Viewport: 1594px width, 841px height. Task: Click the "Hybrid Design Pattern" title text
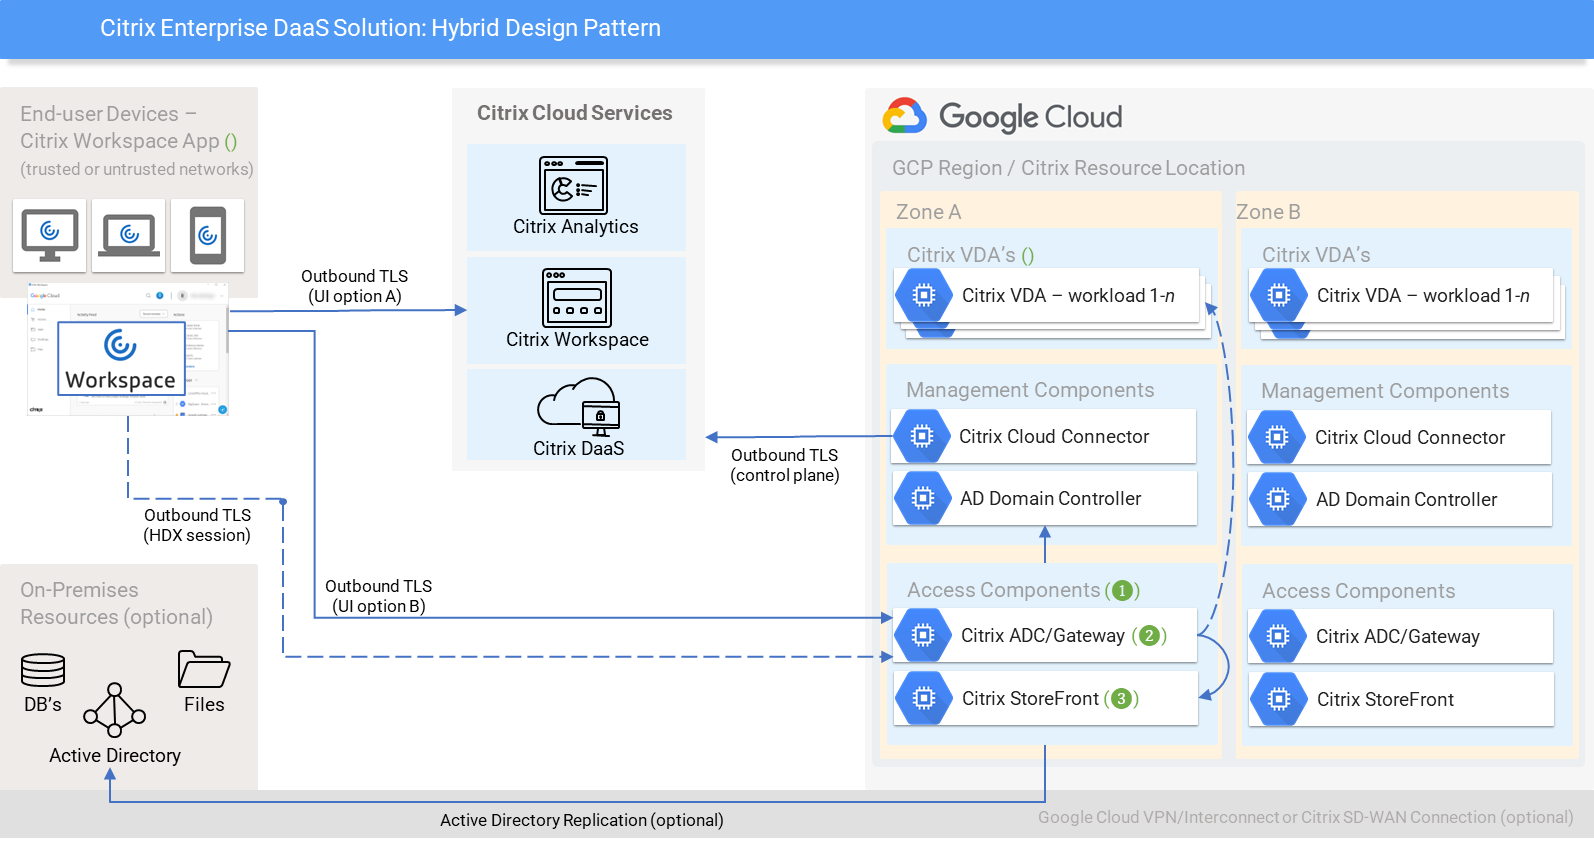tap(546, 28)
